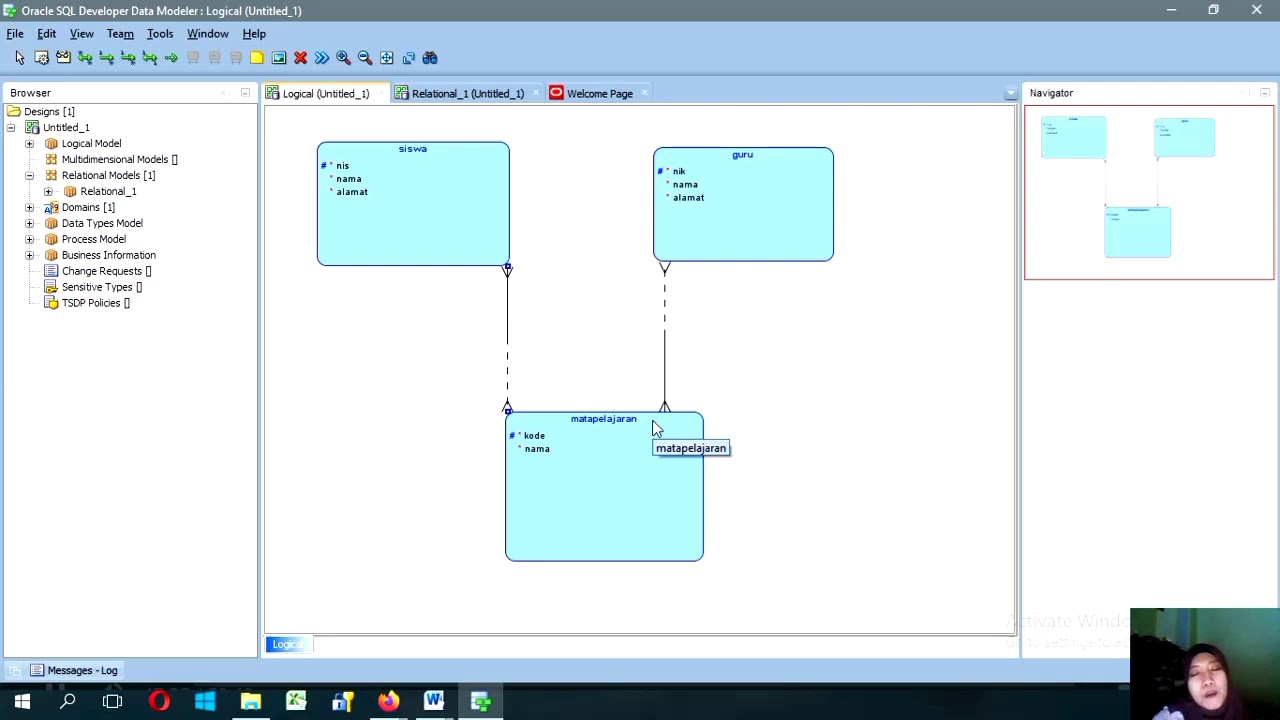Click the Fit Screen toolbar icon
Viewport: 1280px width, 720px height.
point(387,58)
